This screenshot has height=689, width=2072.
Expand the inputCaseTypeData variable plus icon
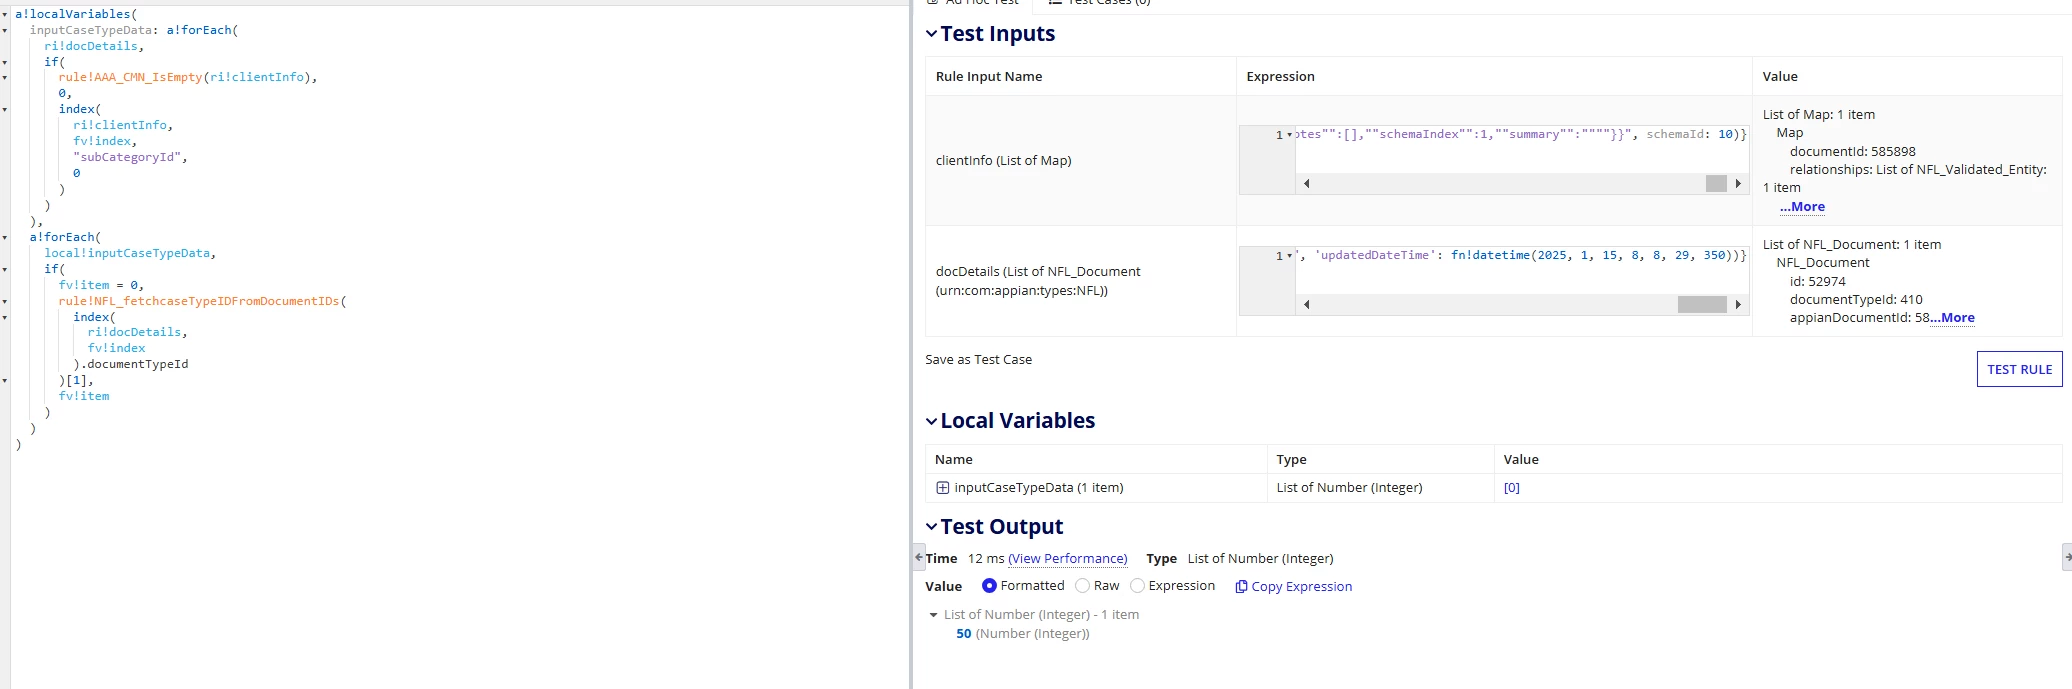coord(942,488)
